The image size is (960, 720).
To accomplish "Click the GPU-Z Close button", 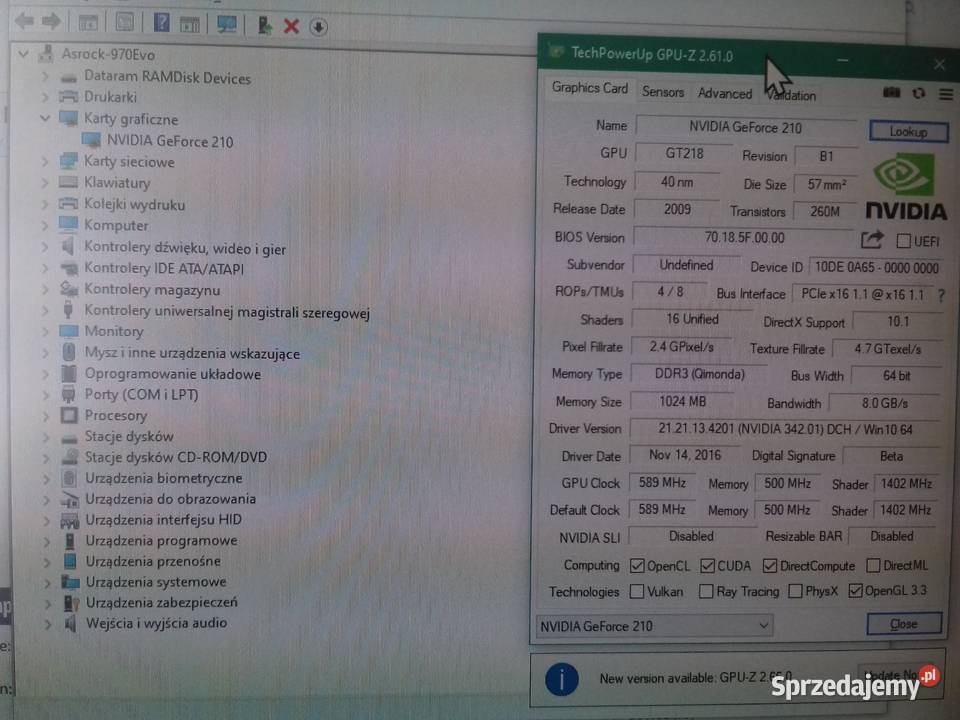I will 904,623.
